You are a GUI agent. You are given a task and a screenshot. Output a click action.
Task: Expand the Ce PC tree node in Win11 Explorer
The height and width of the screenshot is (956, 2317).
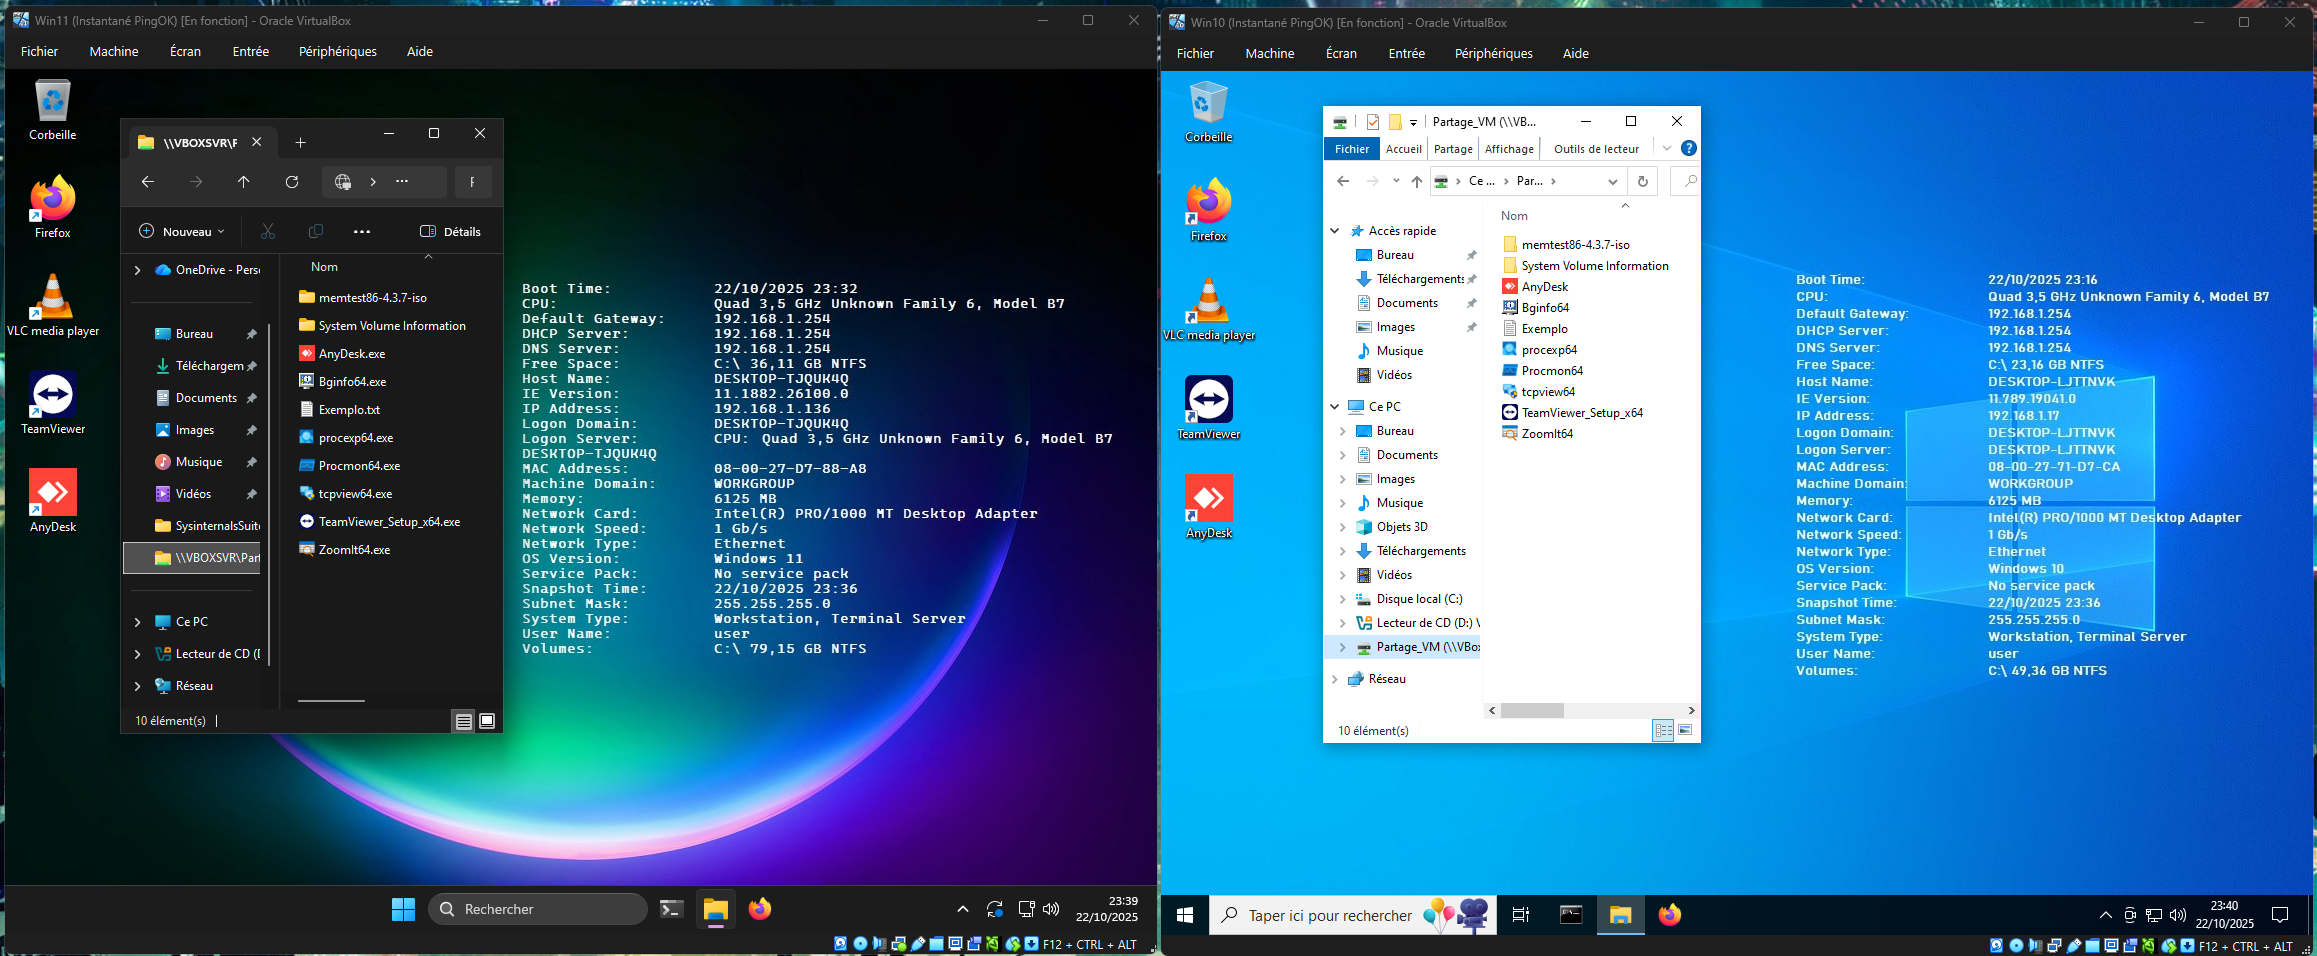138,622
